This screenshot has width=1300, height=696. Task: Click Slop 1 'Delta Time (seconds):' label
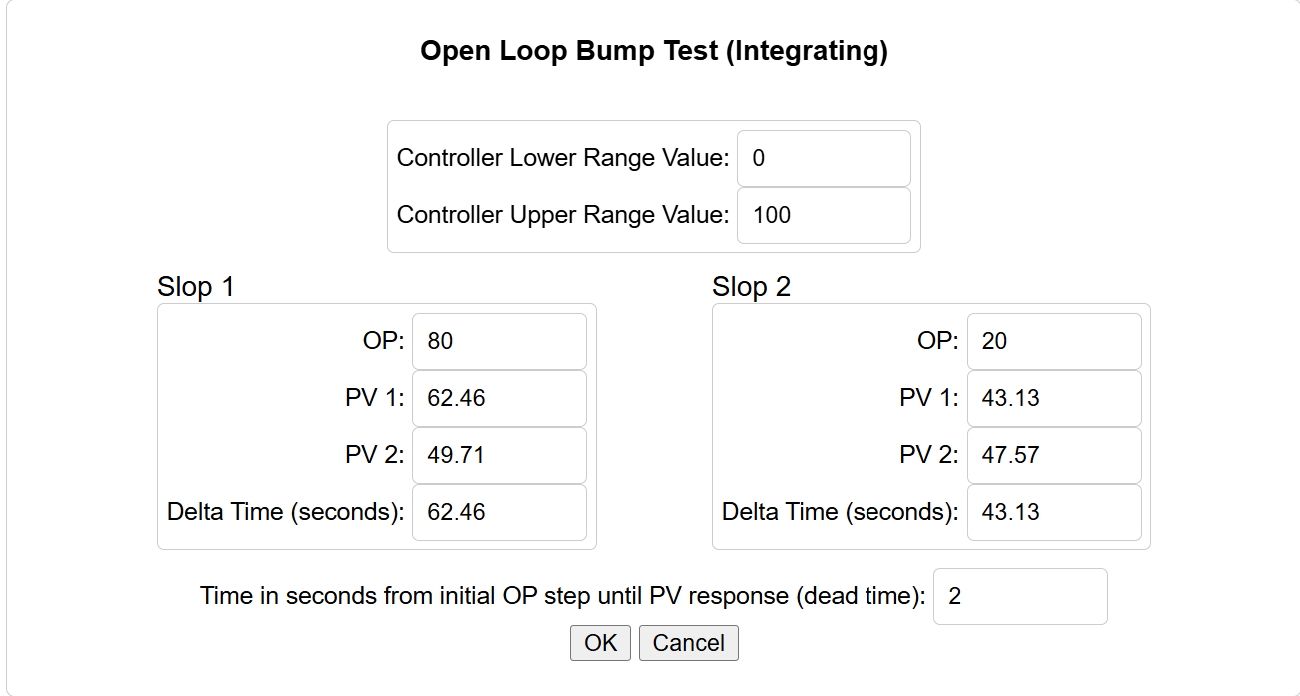(x=285, y=512)
